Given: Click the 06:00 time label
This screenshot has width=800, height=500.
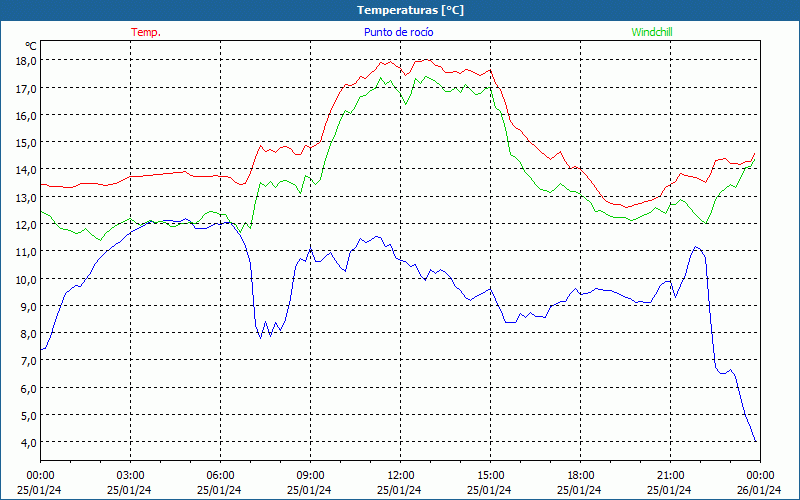Looking at the screenshot, I should point(220,476).
